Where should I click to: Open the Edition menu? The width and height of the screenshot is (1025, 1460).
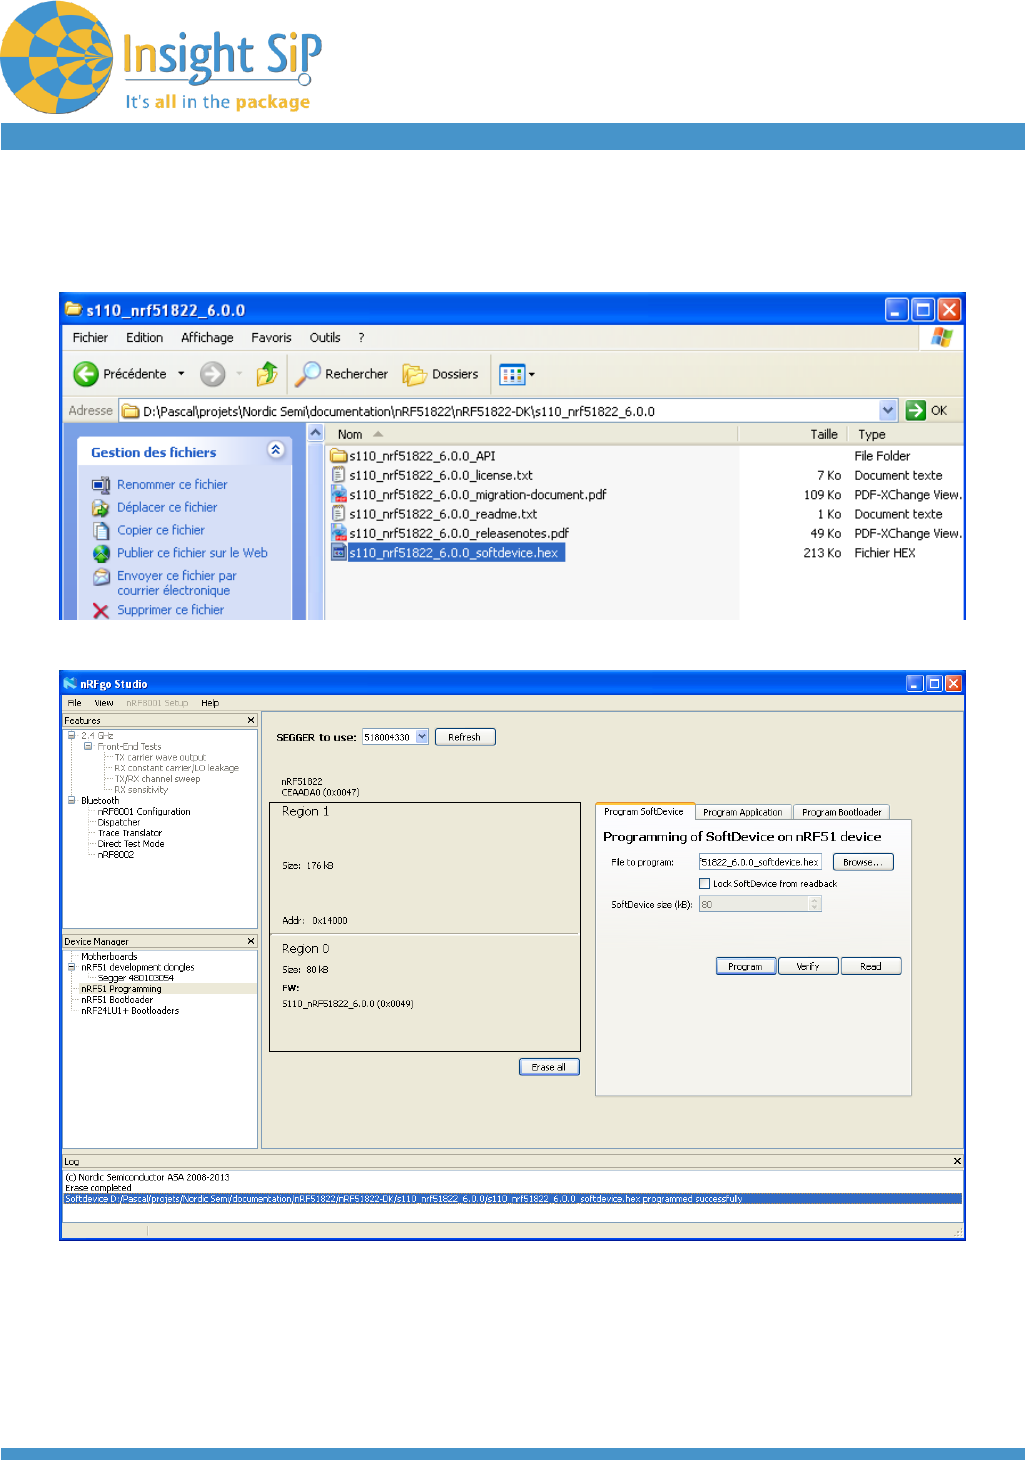coord(144,338)
